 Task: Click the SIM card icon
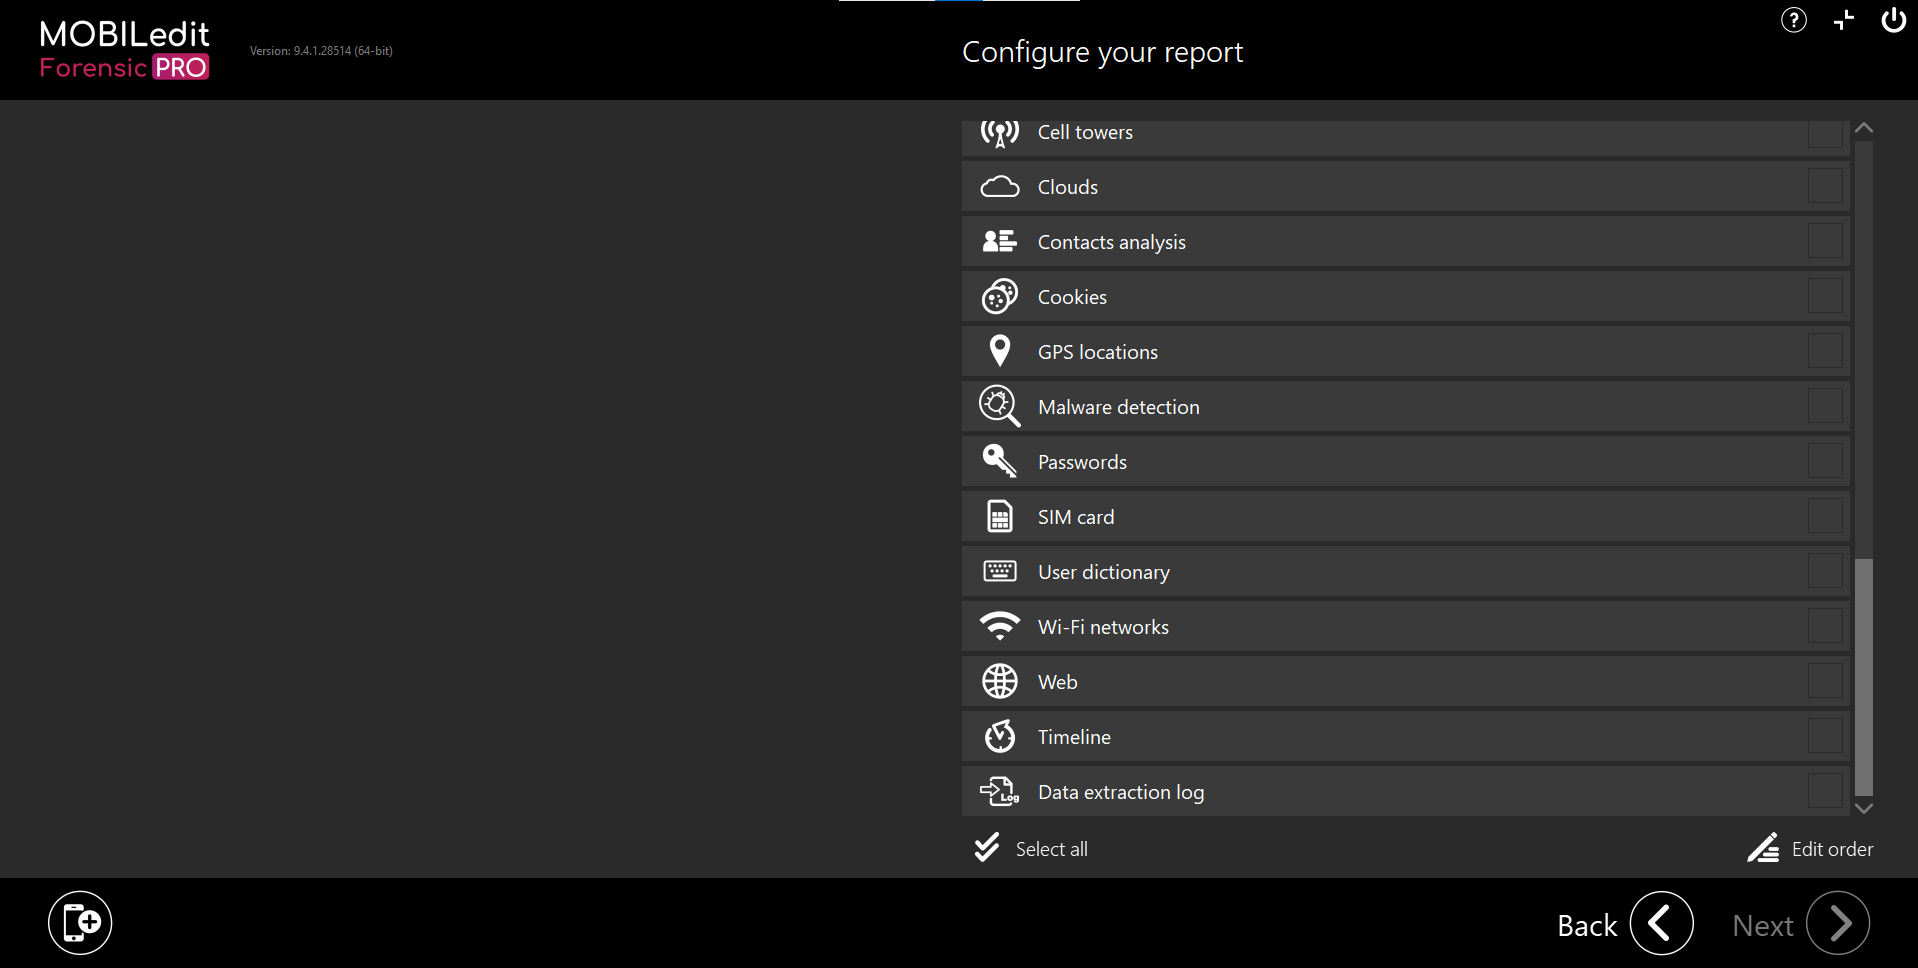pos(999,517)
